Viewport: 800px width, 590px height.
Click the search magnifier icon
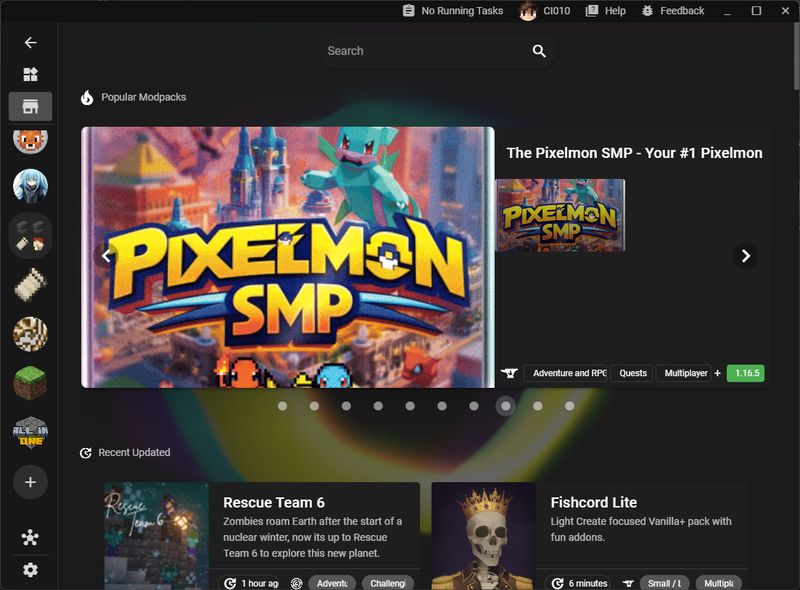click(x=539, y=51)
